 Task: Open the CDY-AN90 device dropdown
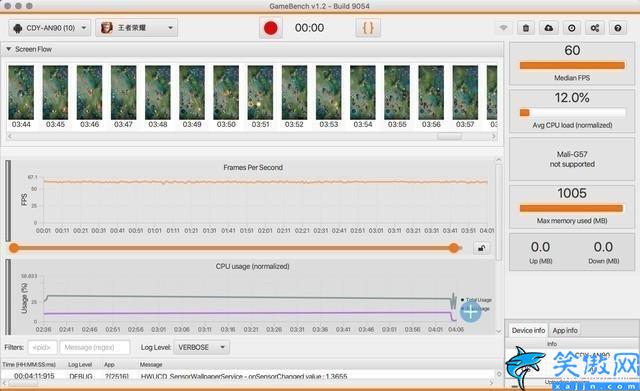pyautogui.click(x=49, y=28)
